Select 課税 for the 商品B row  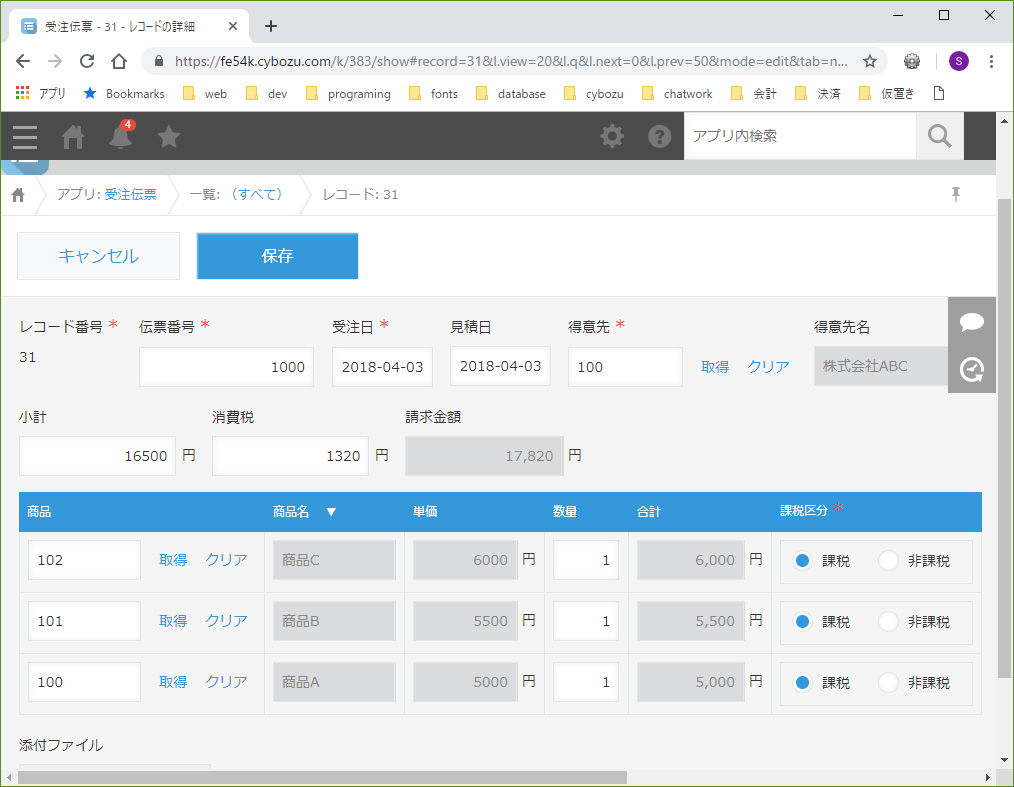tap(802, 621)
